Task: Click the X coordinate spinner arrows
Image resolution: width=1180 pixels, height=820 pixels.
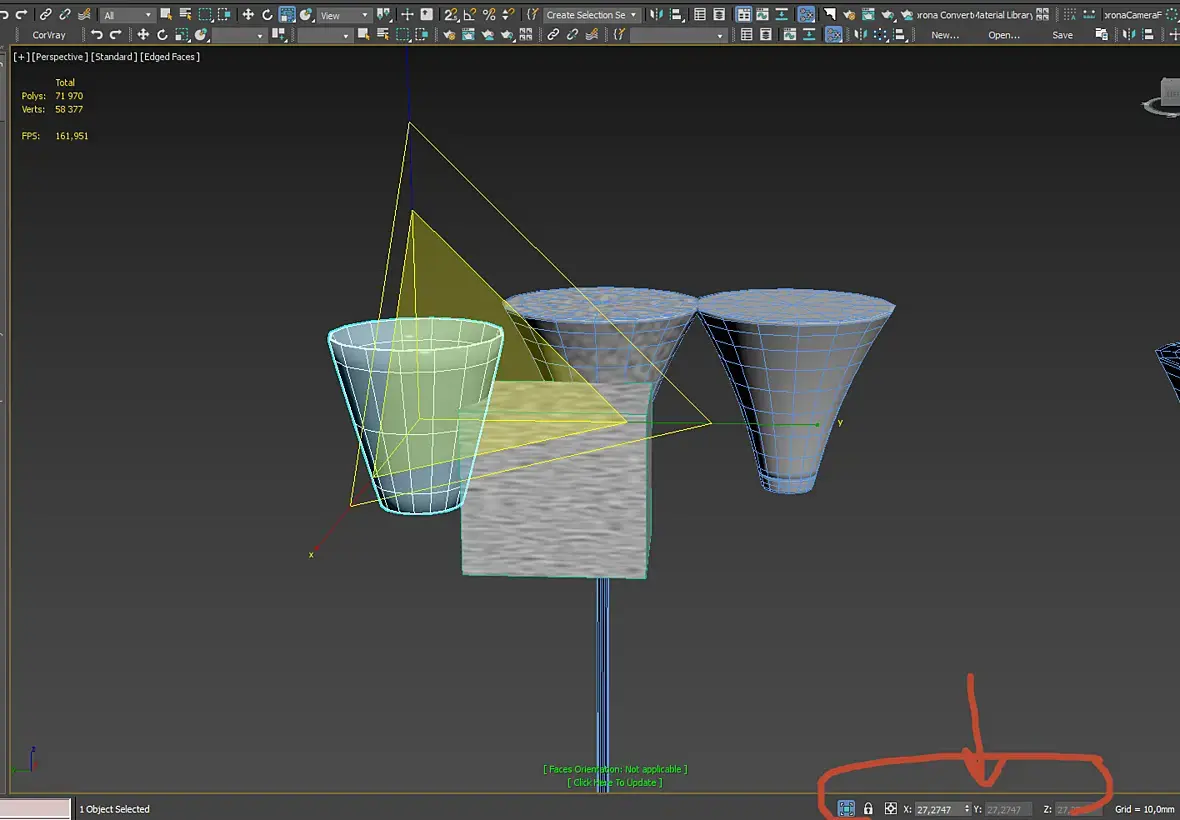Action: click(966, 809)
